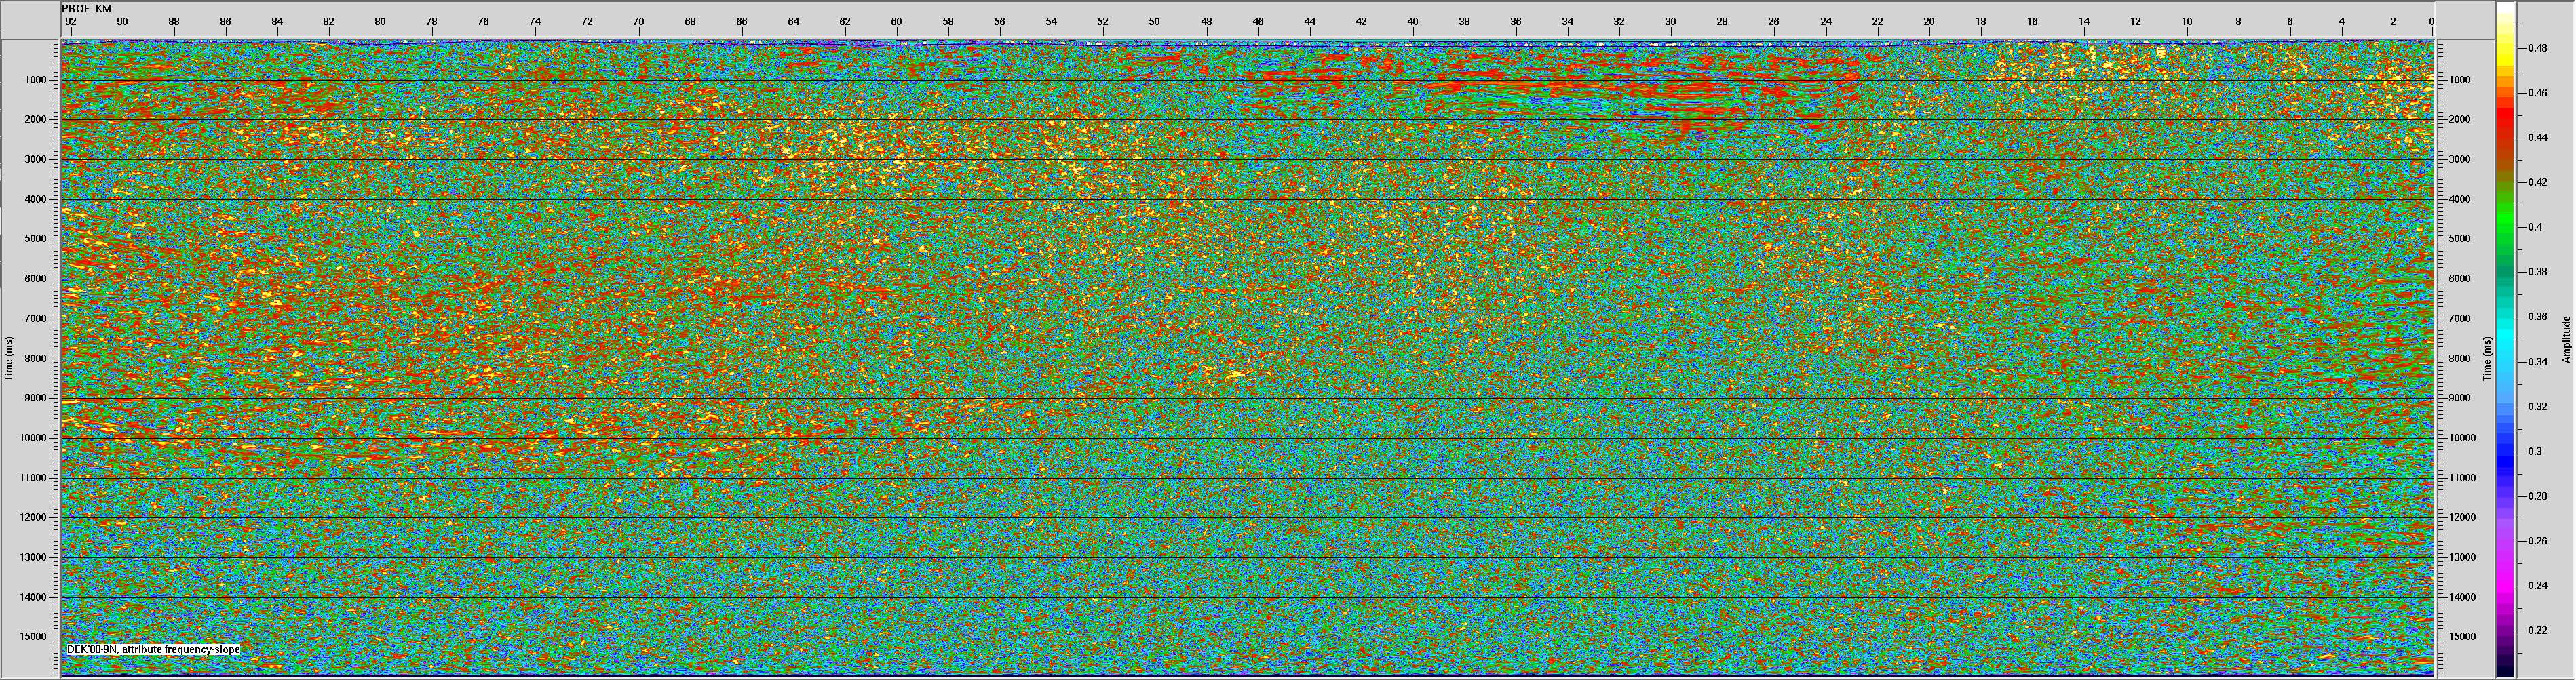Image resolution: width=2576 pixels, height=680 pixels.
Task: Click the PROF_KM axis header label
Action: (86, 8)
